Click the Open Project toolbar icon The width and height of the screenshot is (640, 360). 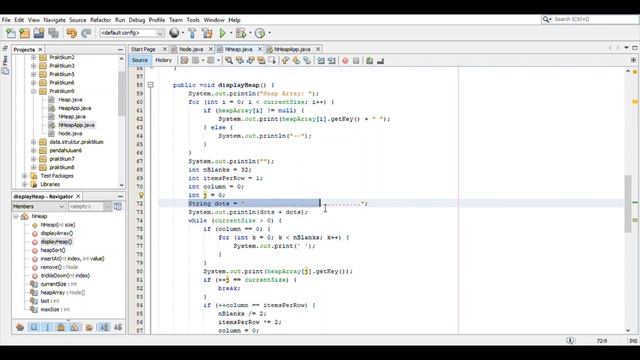(x=39, y=33)
